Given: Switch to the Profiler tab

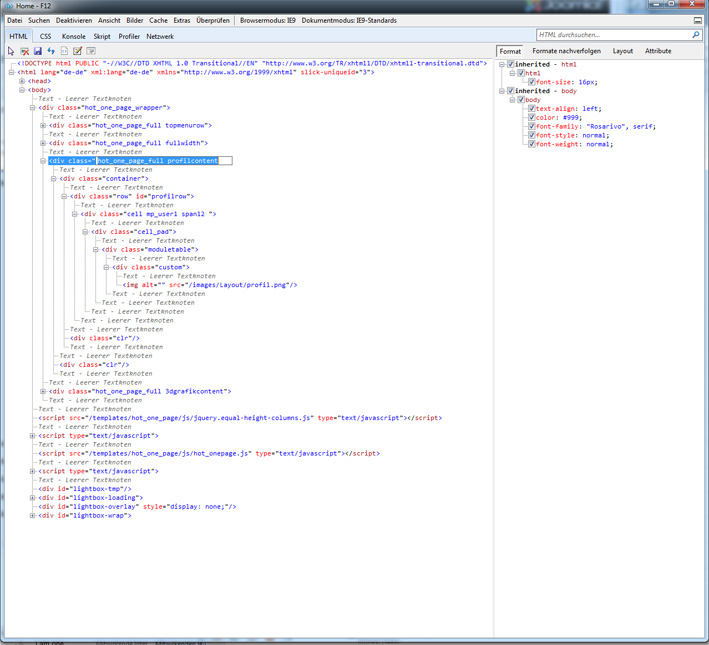Looking at the screenshot, I should pos(129,36).
